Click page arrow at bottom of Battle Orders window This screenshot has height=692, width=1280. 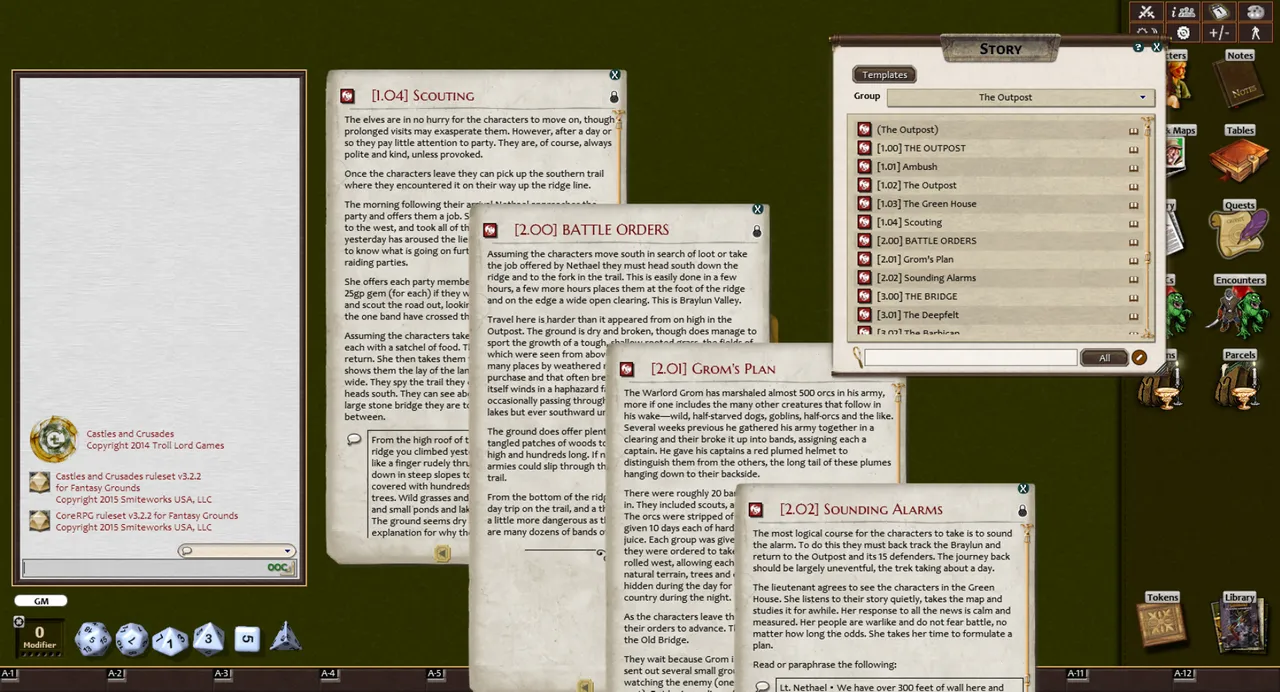[585, 686]
